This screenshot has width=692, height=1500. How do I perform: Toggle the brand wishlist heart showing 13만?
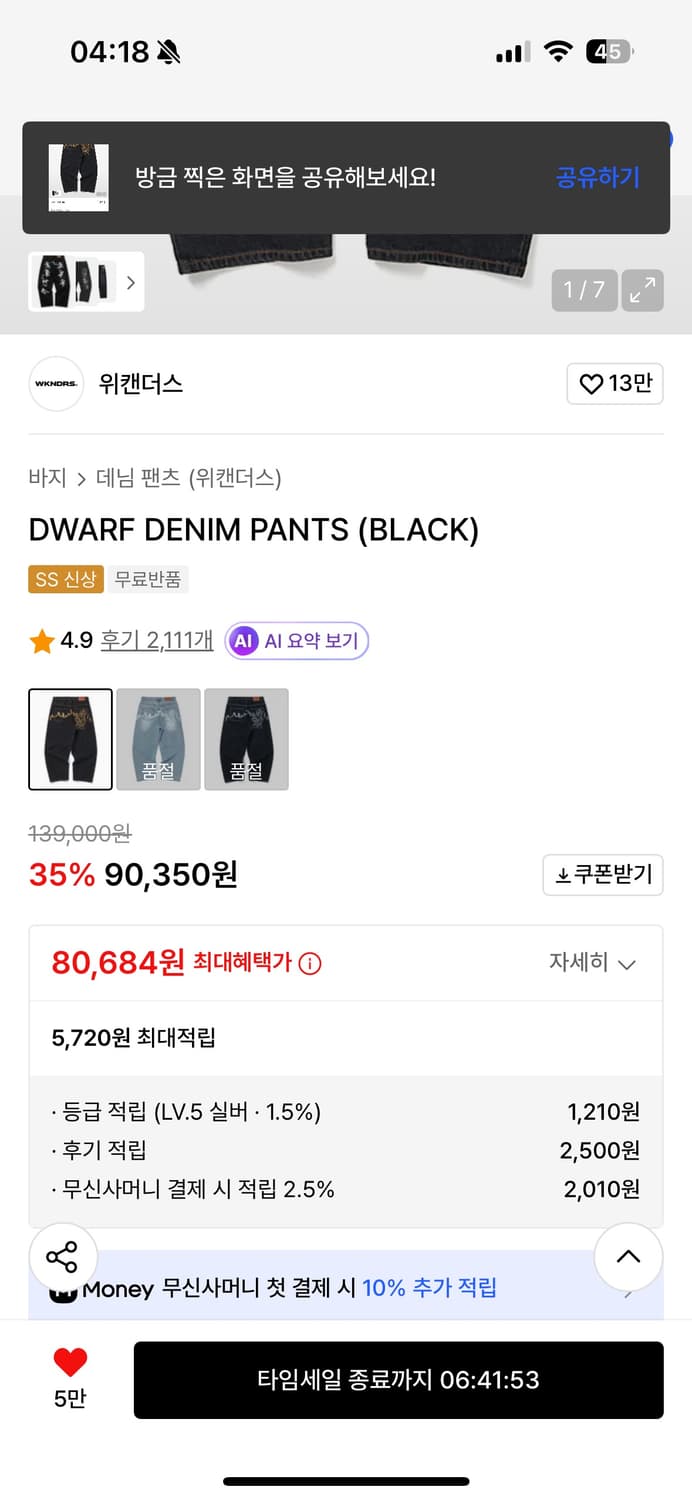(x=614, y=383)
